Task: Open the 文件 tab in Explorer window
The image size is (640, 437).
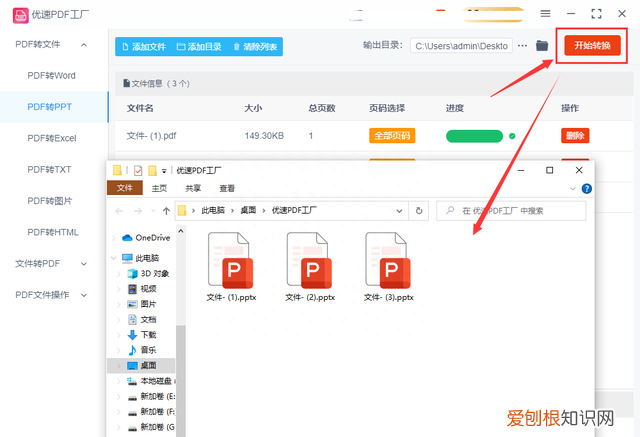Action: pos(124,188)
